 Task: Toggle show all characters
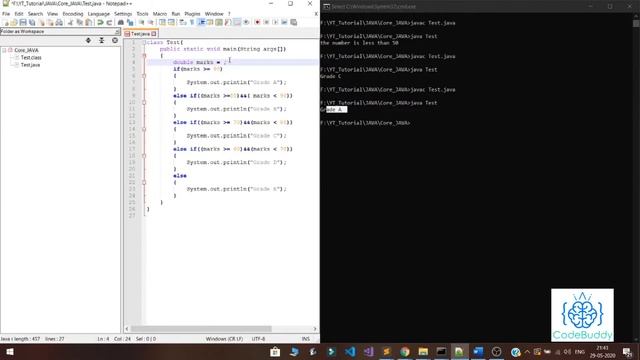point(192,22)
